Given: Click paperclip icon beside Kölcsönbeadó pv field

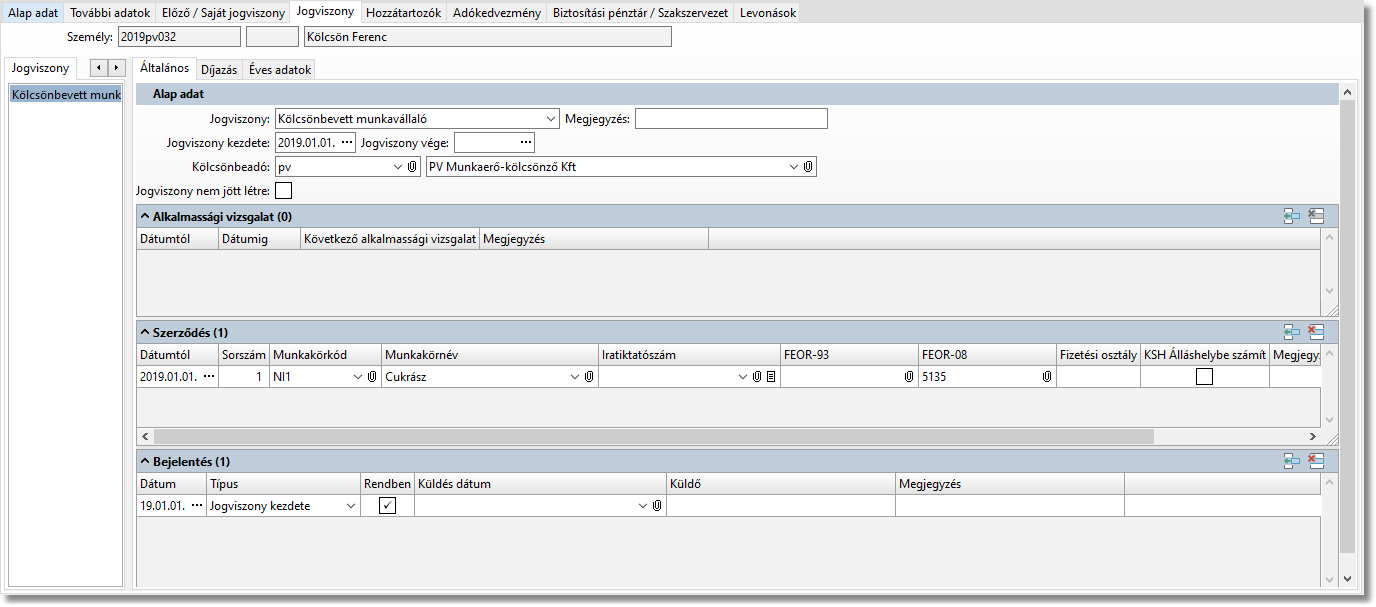Looking at the screenshot, I should [x=411, y=167].
